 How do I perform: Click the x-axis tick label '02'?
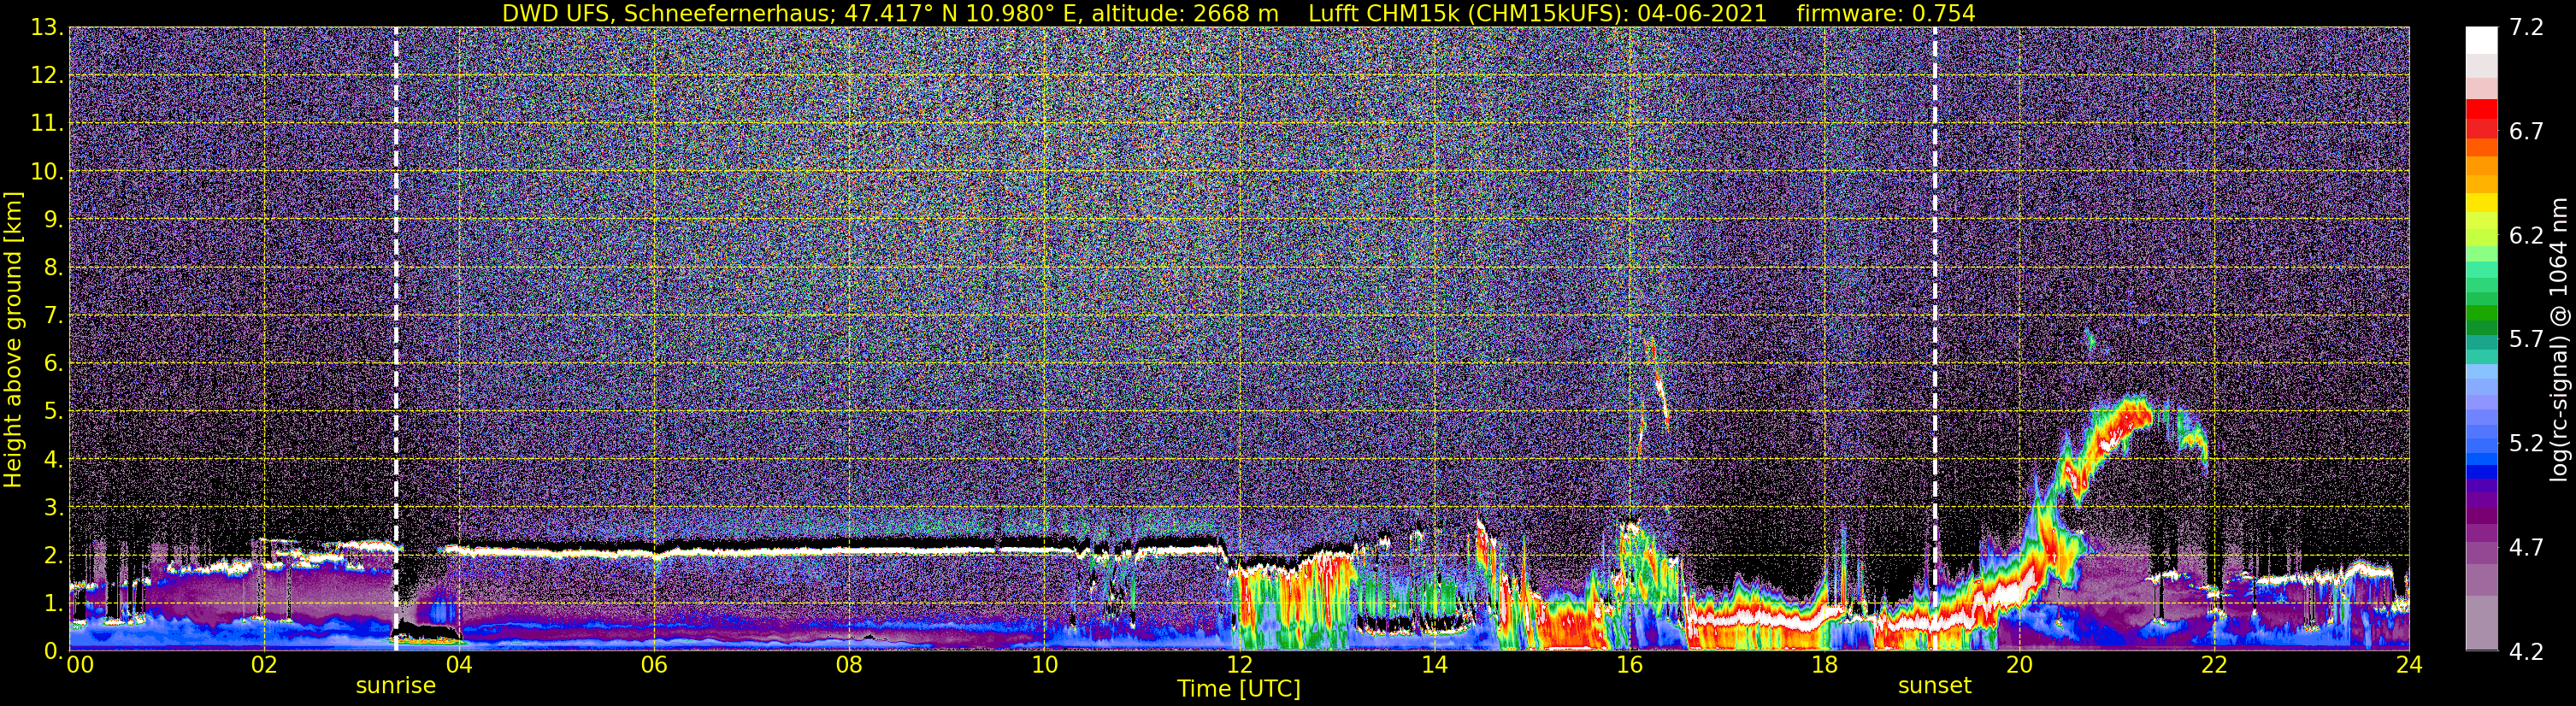[264, 666]
